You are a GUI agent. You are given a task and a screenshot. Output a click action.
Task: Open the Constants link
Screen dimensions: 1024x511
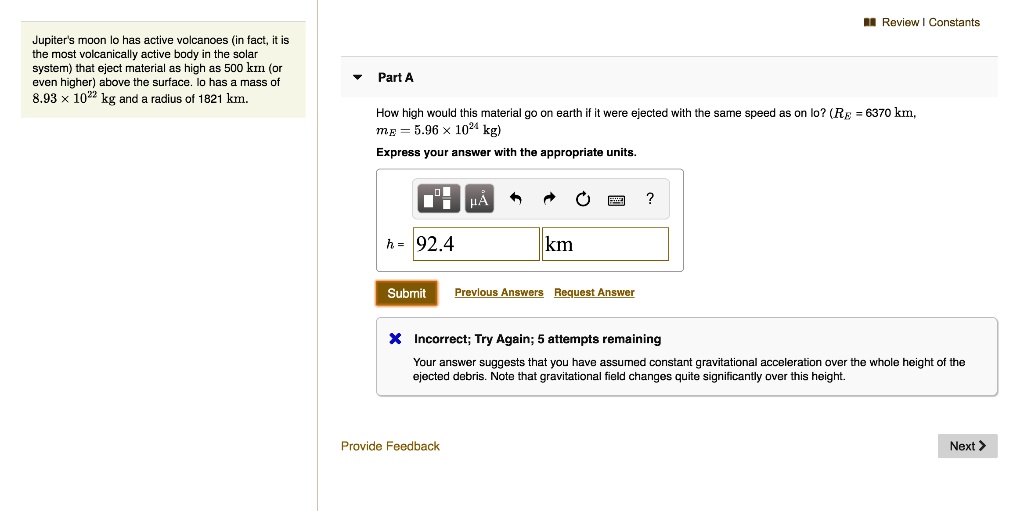click(x=954, y=22)
